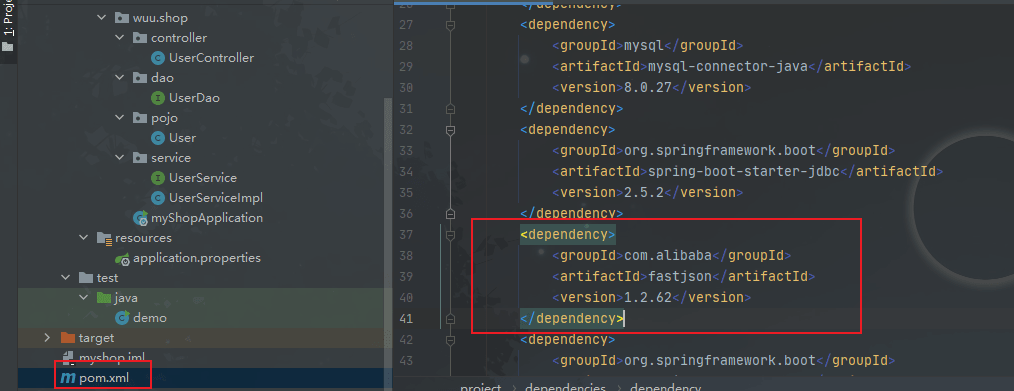Click the version text '8.0.27'

point(648,87)
